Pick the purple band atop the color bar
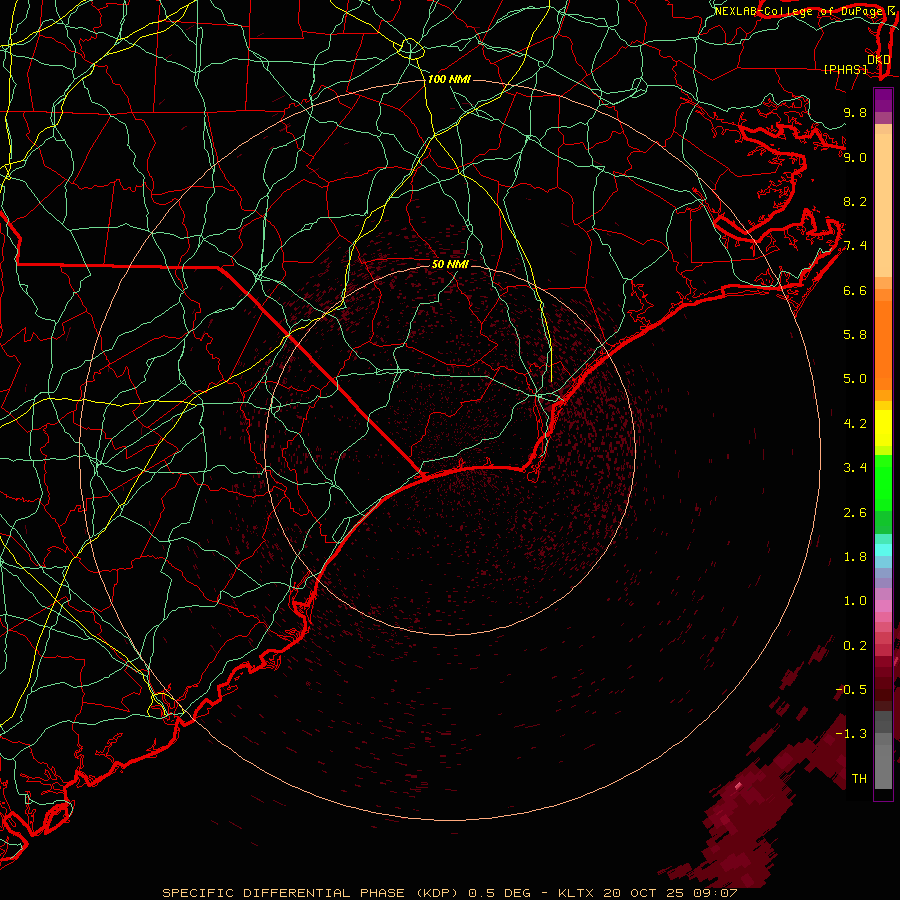Viewport: 900px width, 900px height. tap(883, 100)
